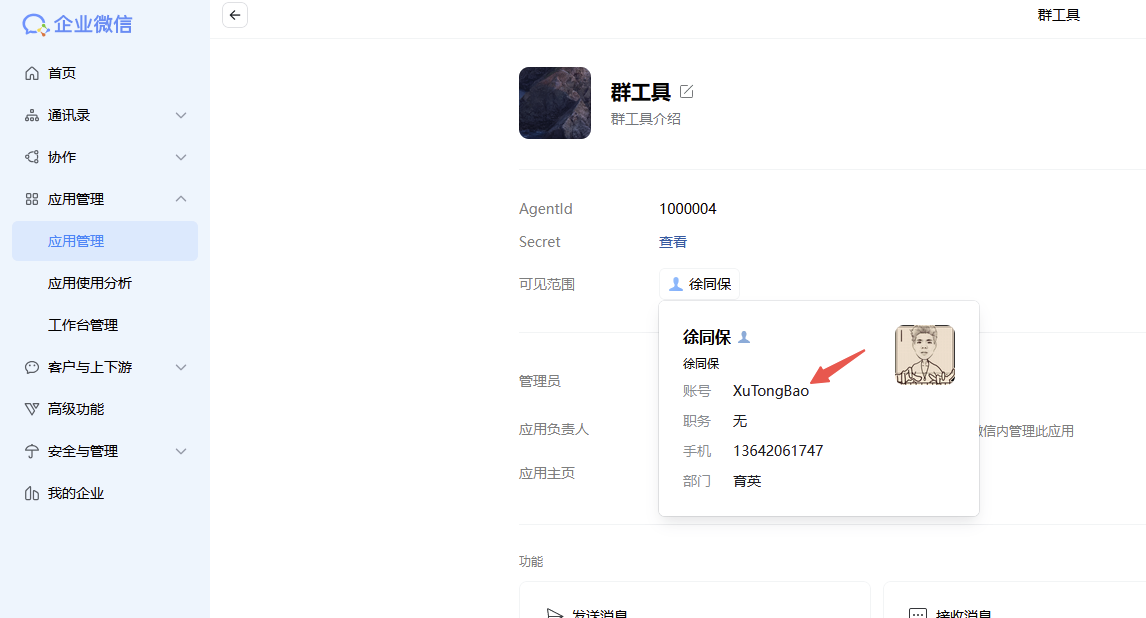The height and width of the screenshot is (618, 1146).
Task: Expand 客户与上下游 chevron
Action: [x=181, y=367]
